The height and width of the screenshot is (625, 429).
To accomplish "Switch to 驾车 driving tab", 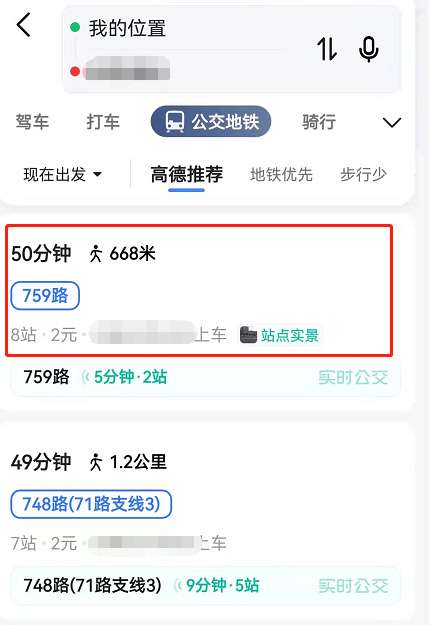I will (32, 122).
